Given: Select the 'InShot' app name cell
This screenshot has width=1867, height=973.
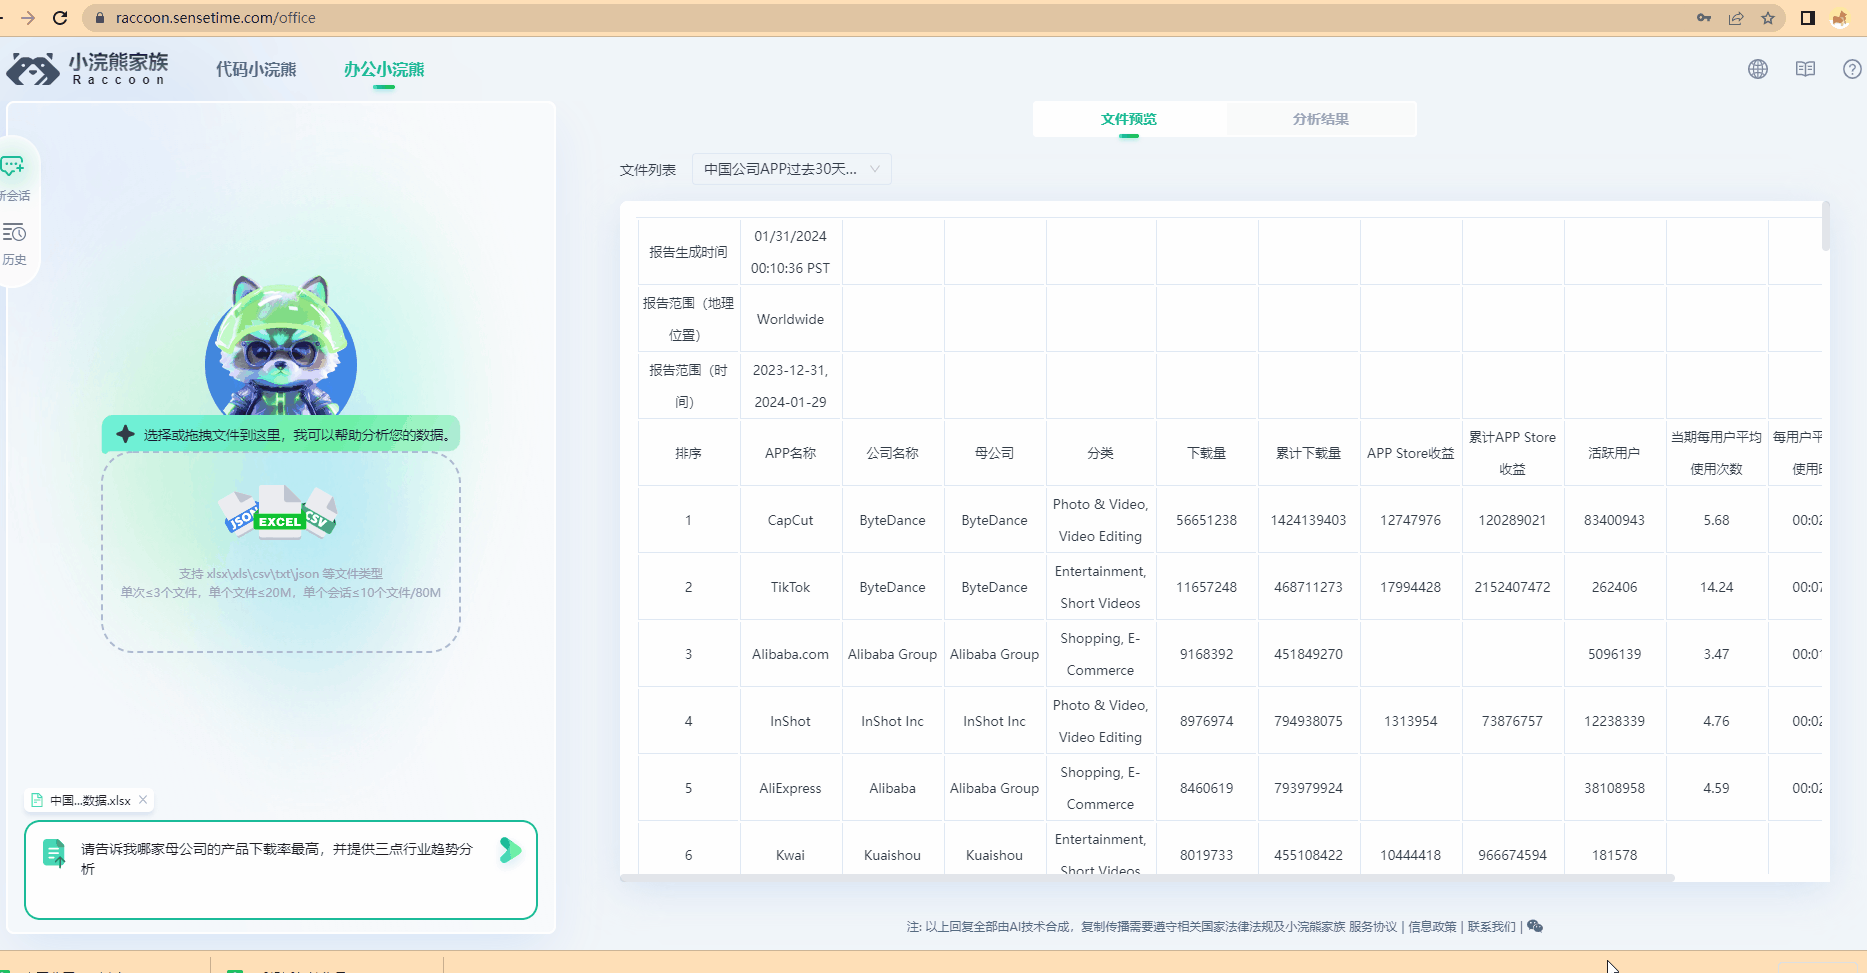Looking at the screenshot, I should pos(790,721).
